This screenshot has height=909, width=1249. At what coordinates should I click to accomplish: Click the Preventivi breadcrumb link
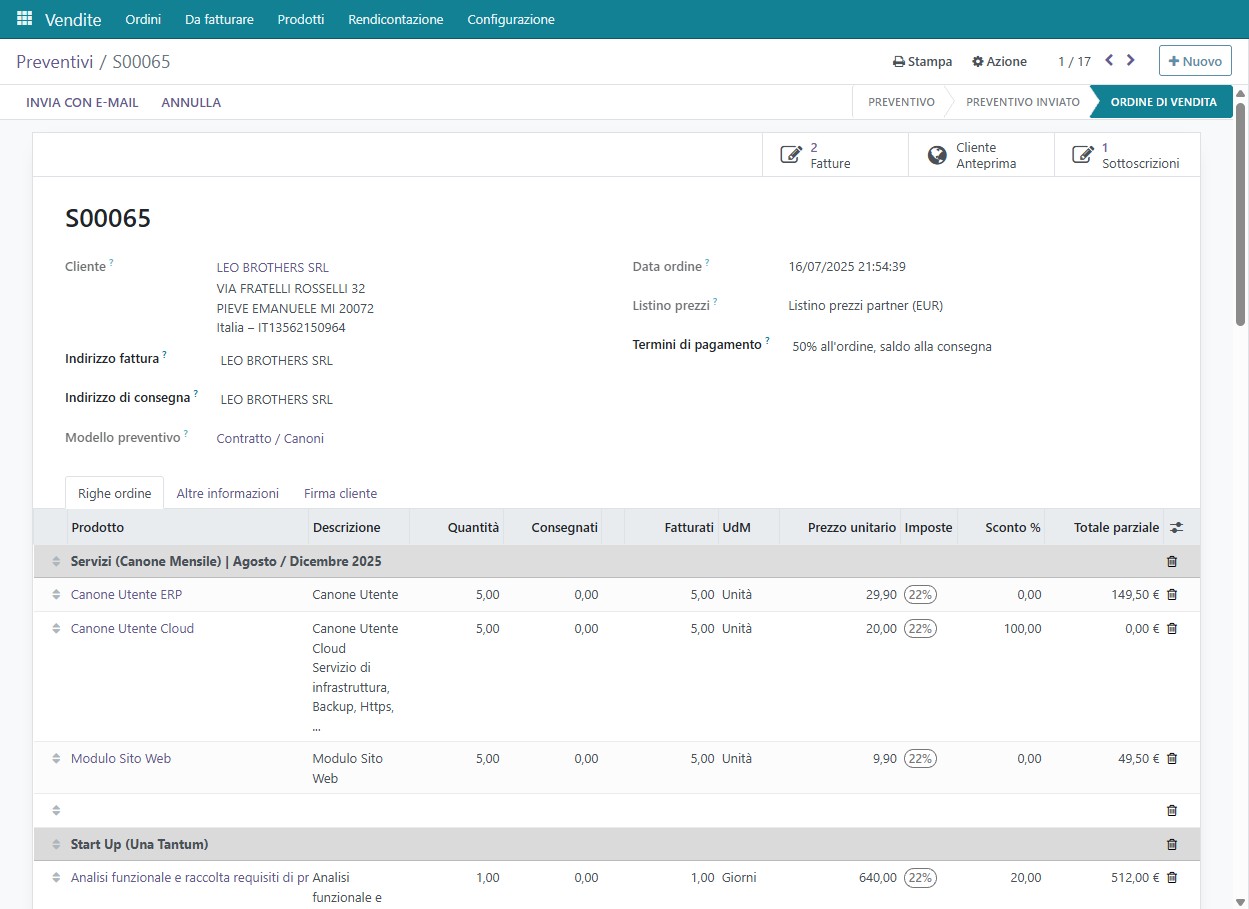54,62
